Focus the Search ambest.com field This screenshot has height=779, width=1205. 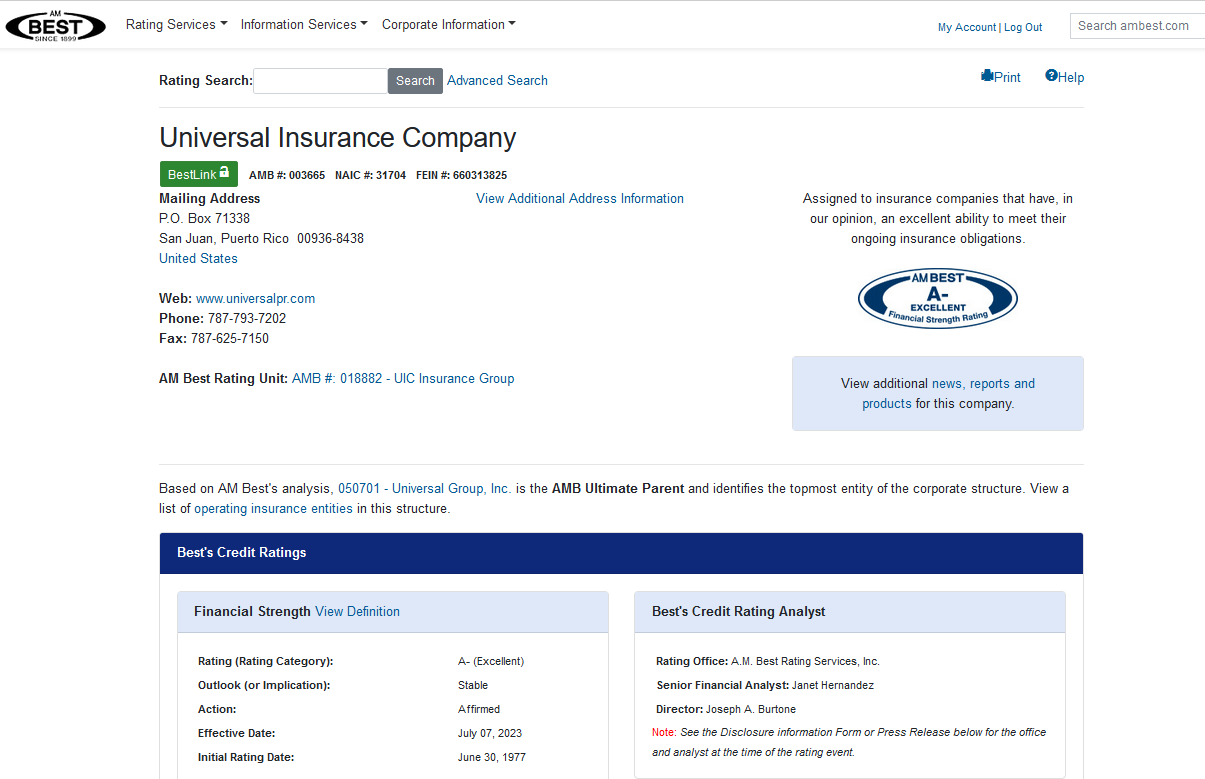tap(1138, 26)
